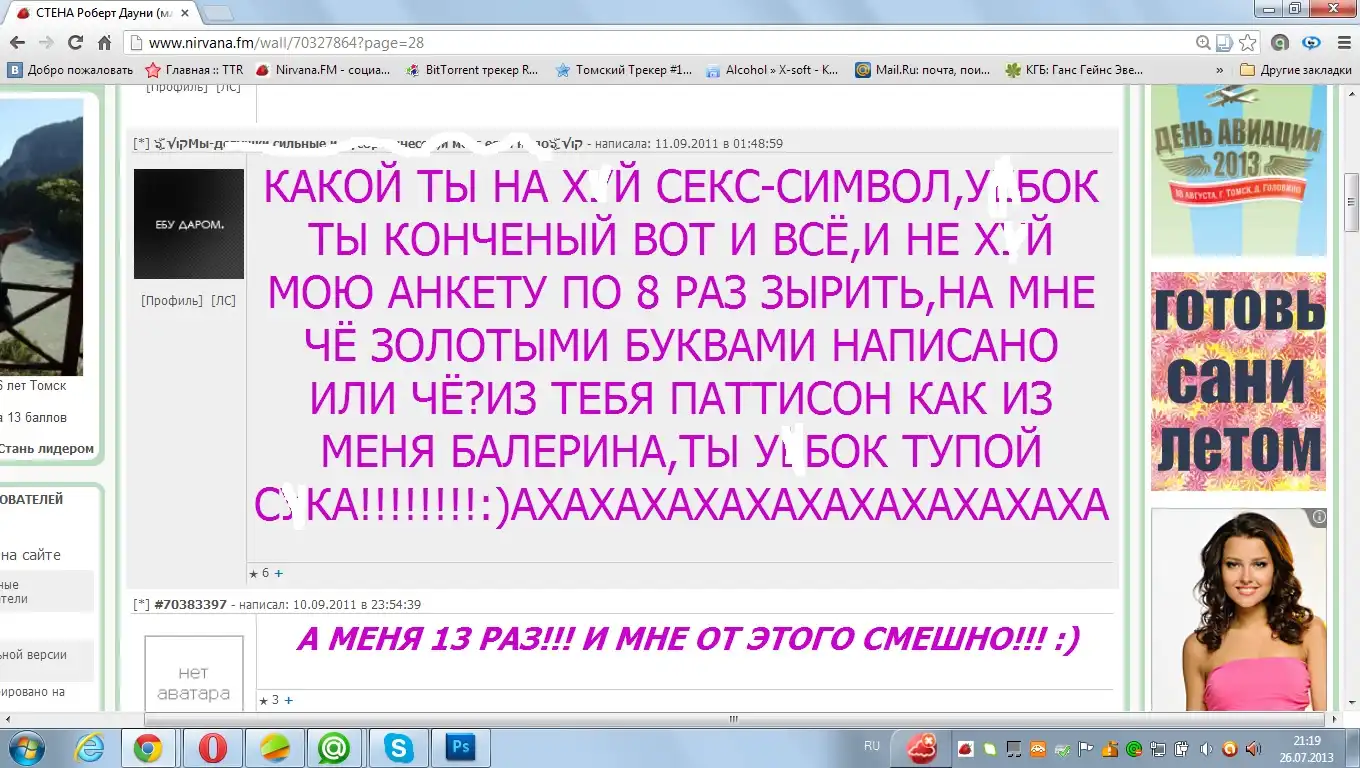Click the "Стань лидером" link
The width and height of the screenshot is (1360, 768).
pos(46,449)
